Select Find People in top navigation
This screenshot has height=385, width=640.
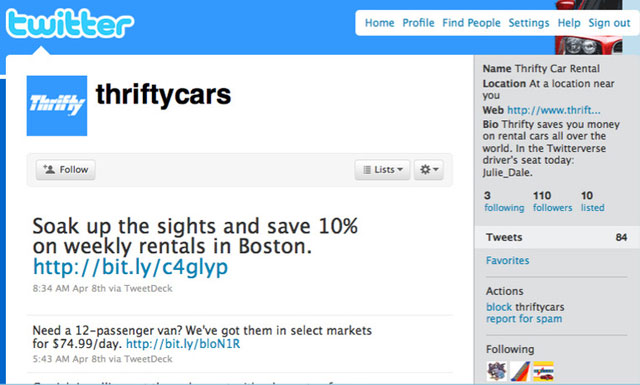coord(471,23)
